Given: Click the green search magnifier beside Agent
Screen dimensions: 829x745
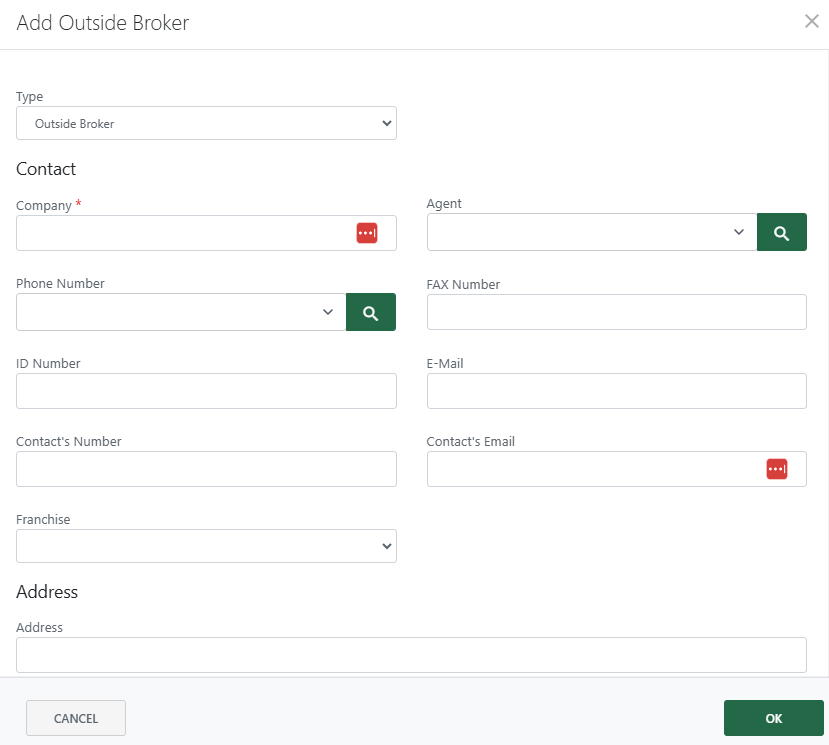Looking at the screenshot, I should (x=781, y=231).
